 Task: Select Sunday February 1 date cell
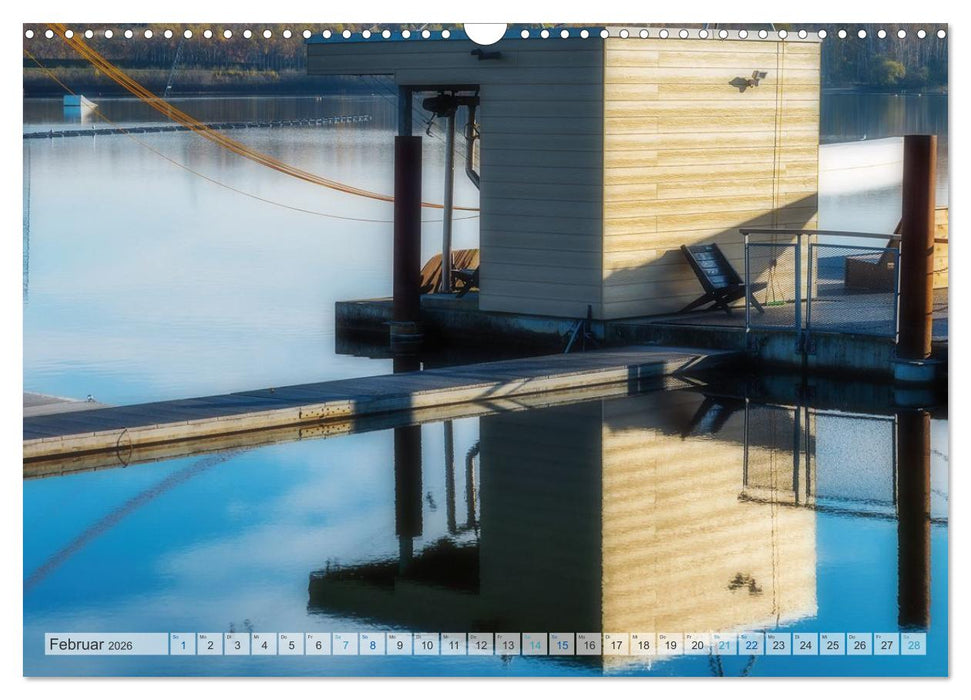(x=183, y=645)
